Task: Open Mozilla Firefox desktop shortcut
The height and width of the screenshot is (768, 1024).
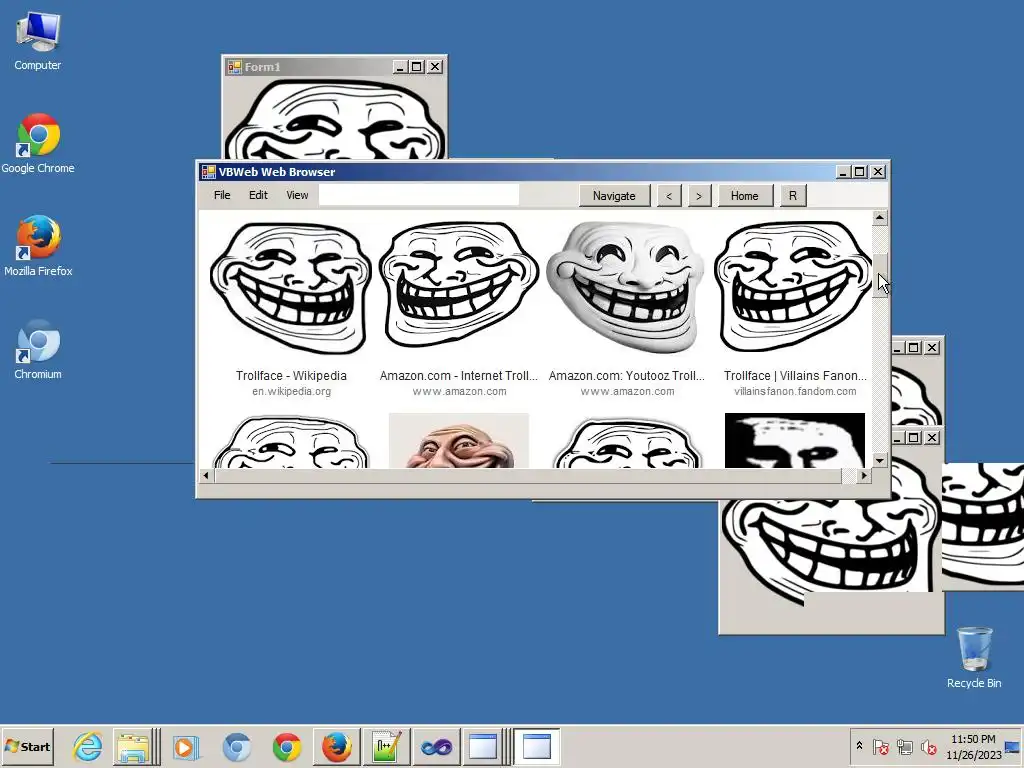Action: point(38,246)
